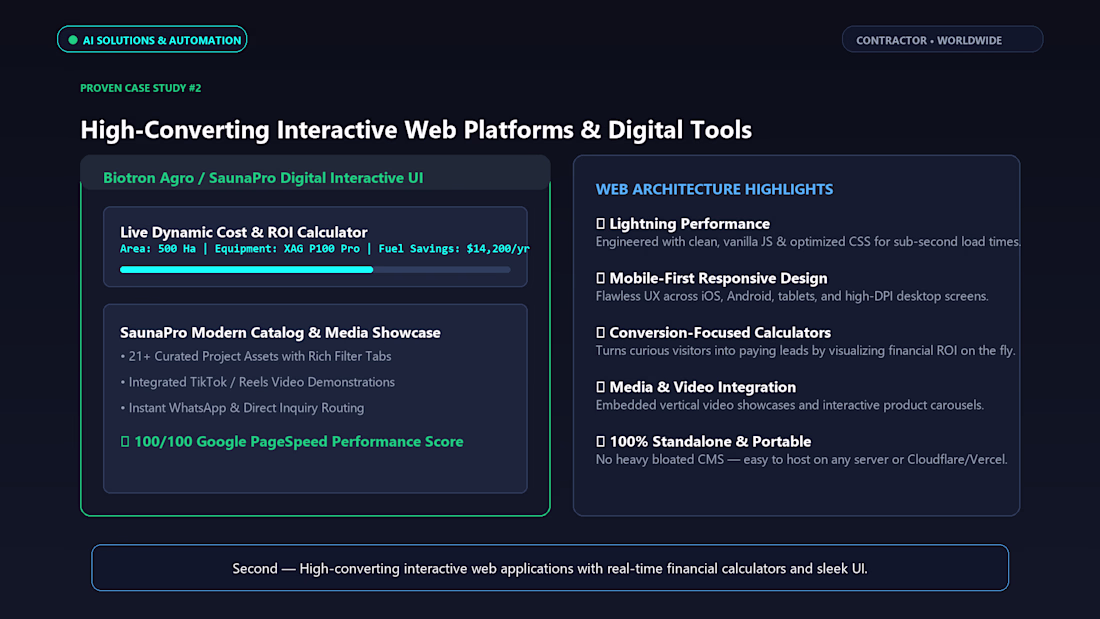Click the green status dot in the AI Solutions badge
Image resolution: width=1100 pixels, height=619 pixels.
click(73, 40)
